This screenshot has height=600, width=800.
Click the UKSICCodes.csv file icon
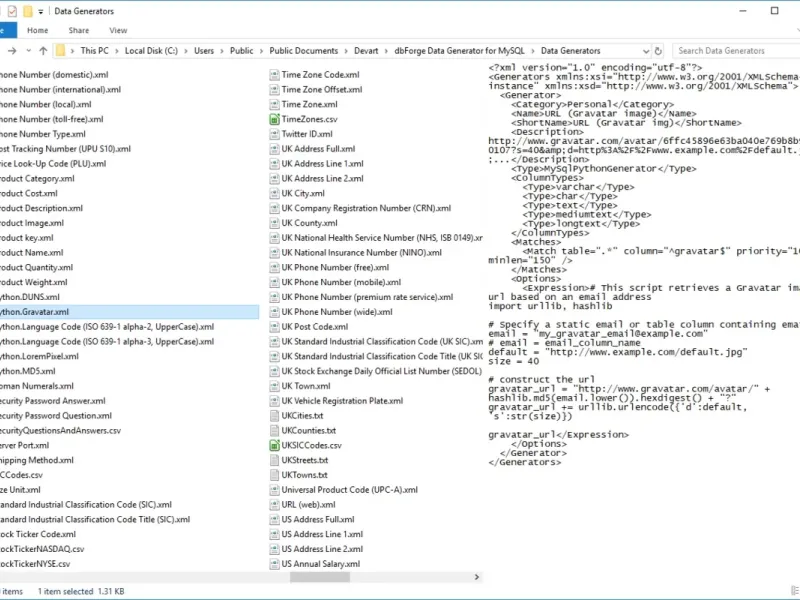coord(274,445)
